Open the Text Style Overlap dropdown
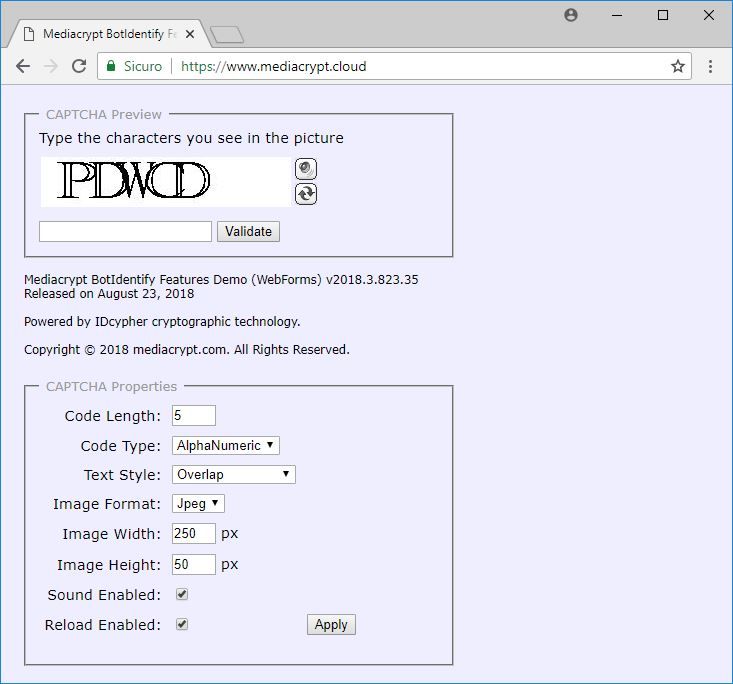The height and width of the screenshot is (684, 733). (x=234, y=475)
